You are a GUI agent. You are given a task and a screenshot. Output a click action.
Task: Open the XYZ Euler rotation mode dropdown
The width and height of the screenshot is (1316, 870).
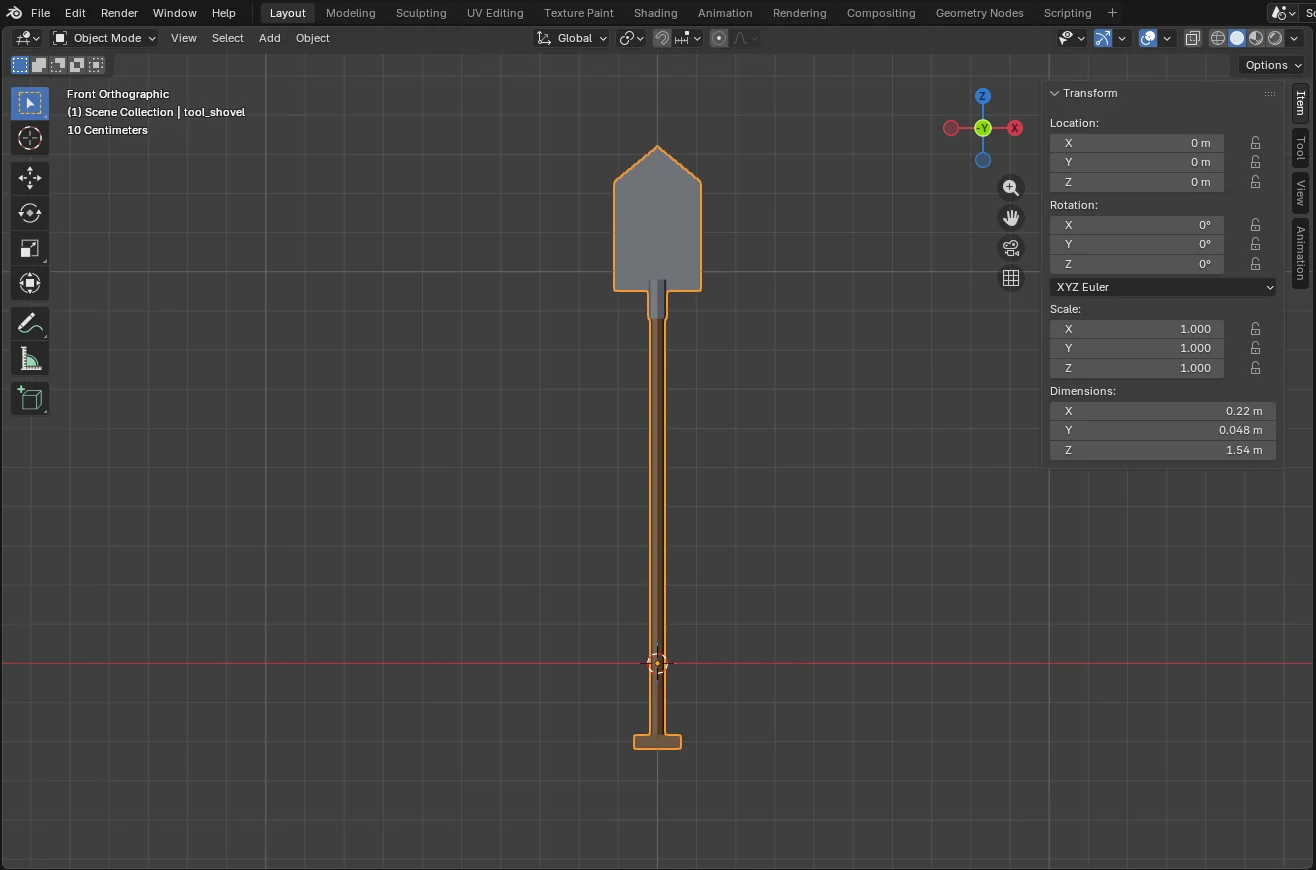1163,287
